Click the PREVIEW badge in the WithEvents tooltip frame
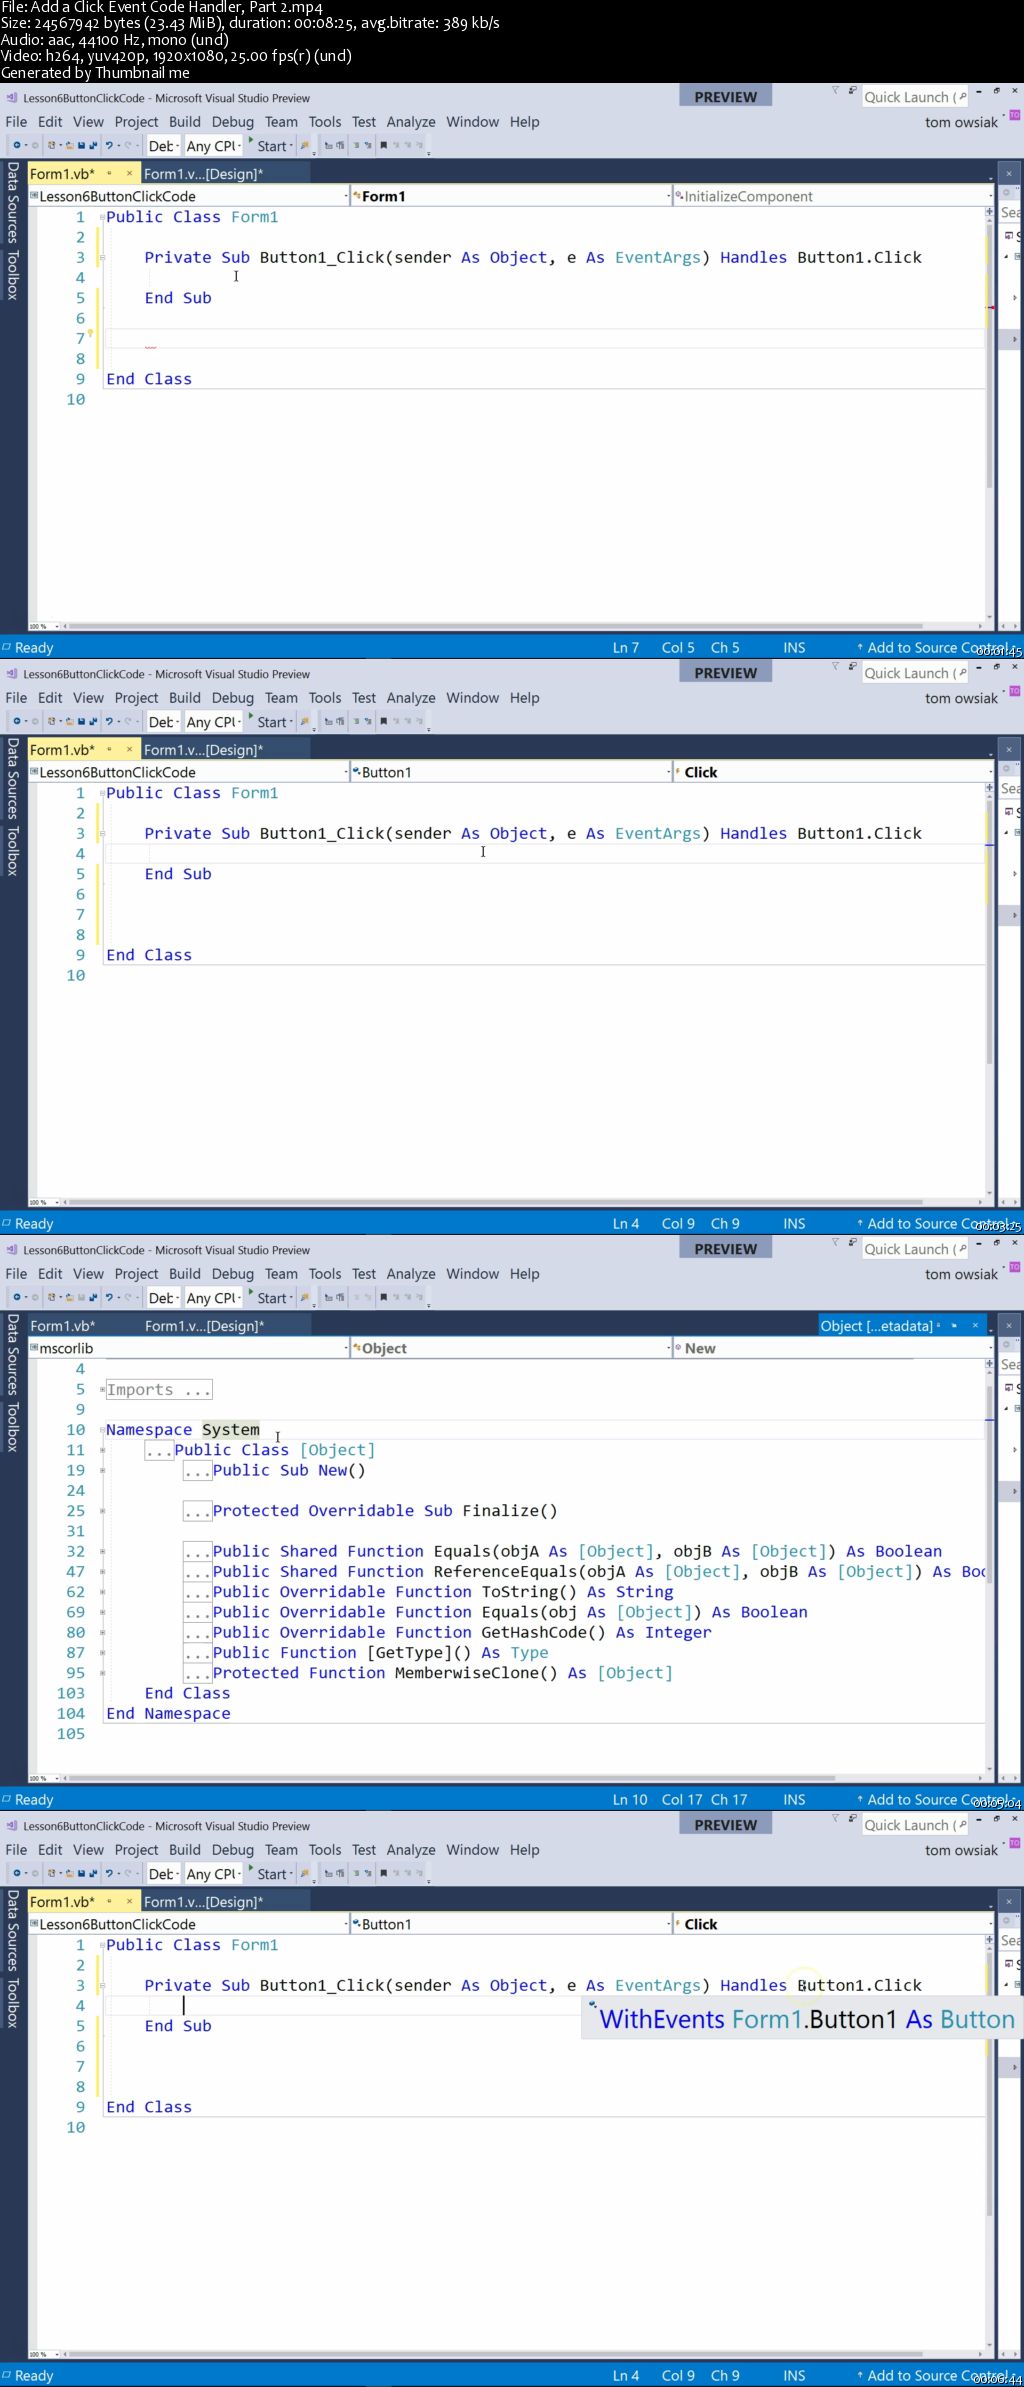 point(726,1825)
